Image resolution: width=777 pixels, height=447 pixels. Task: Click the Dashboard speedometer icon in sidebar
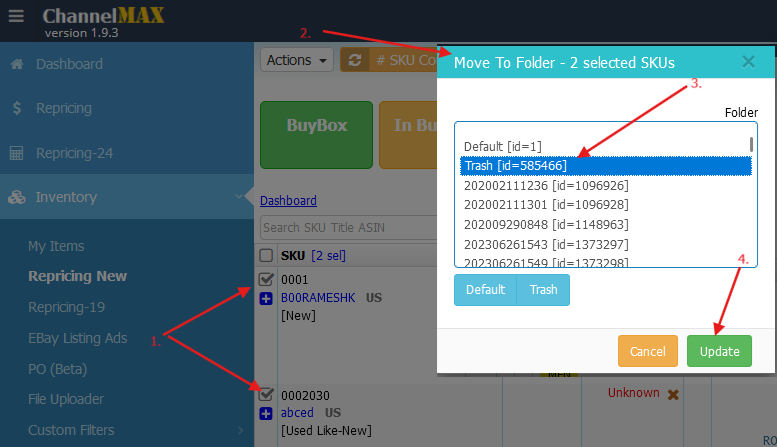[16, 64]
